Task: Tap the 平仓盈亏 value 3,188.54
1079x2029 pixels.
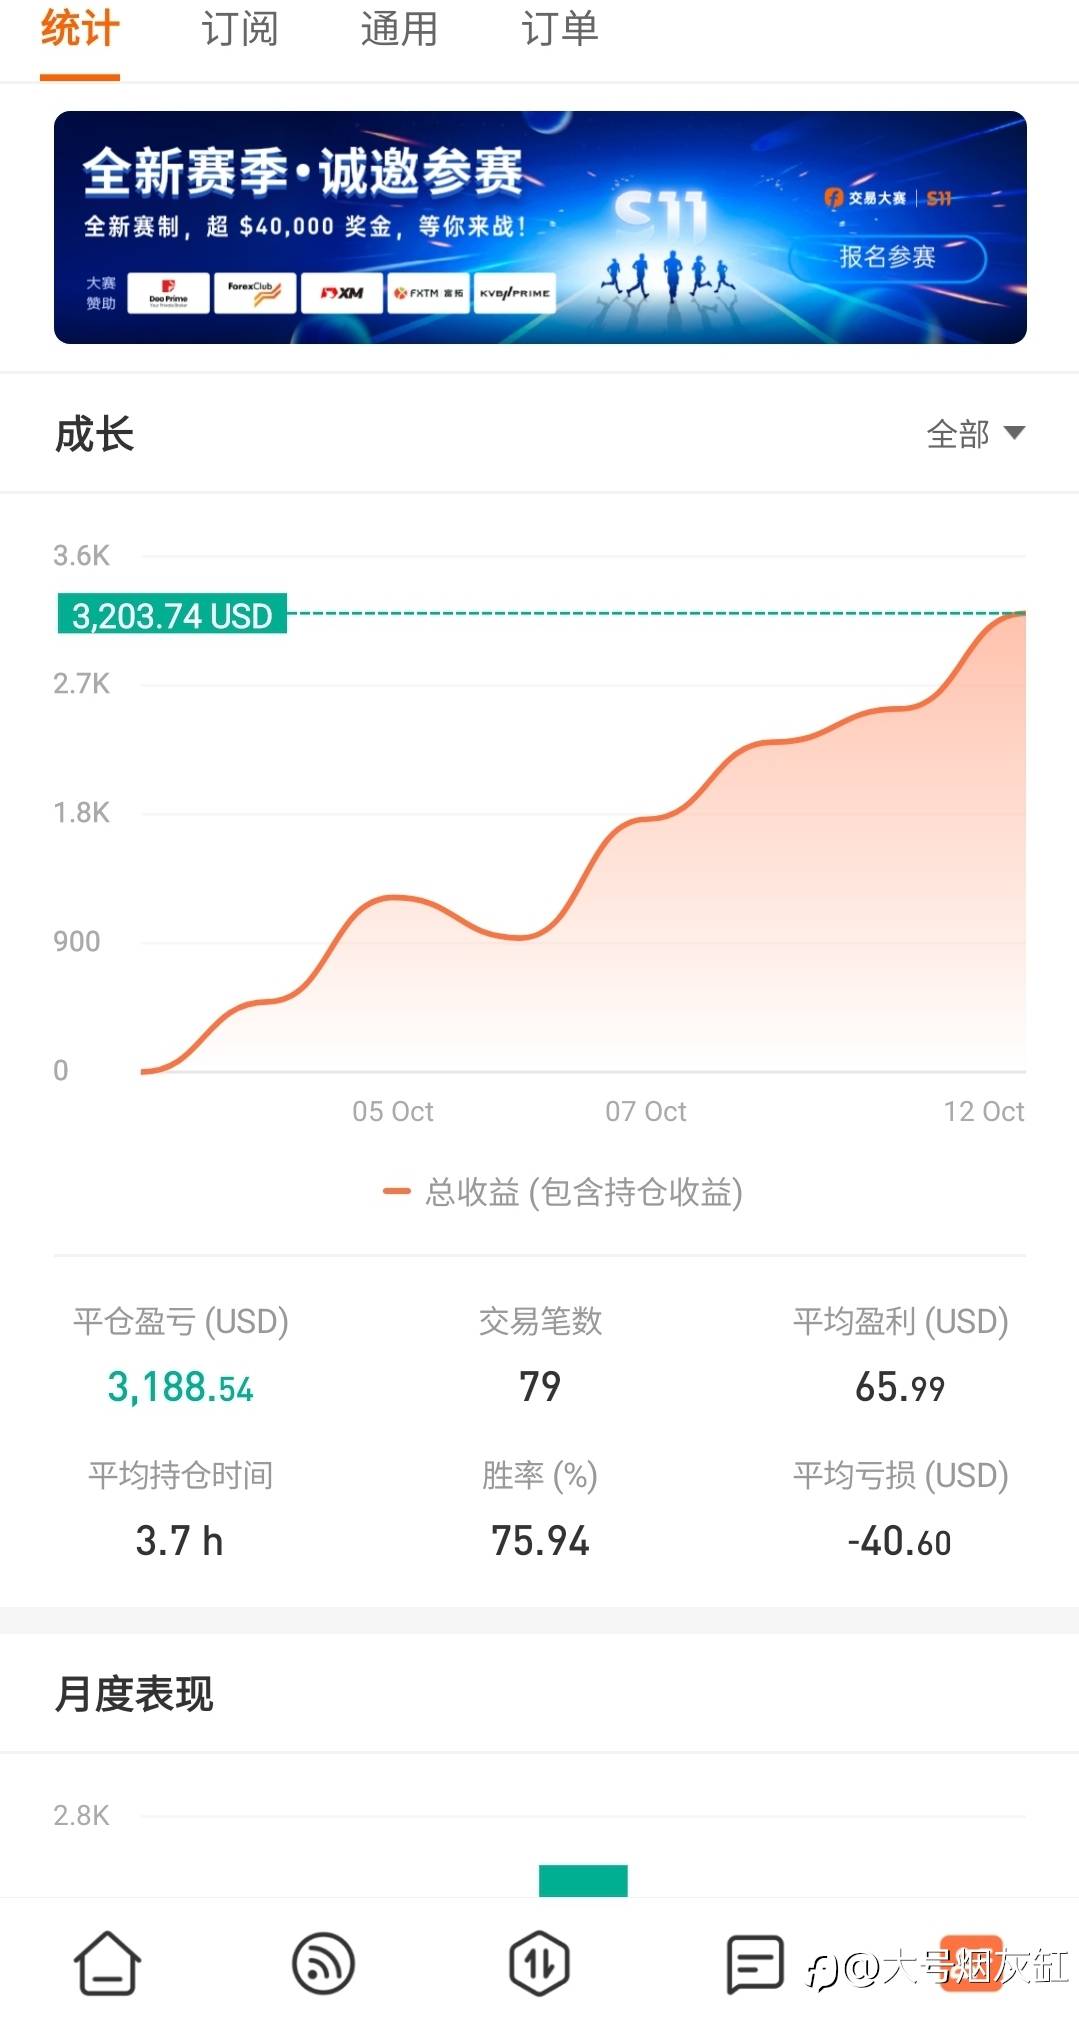Action: pyautogui.click(x=180, y=1387)
